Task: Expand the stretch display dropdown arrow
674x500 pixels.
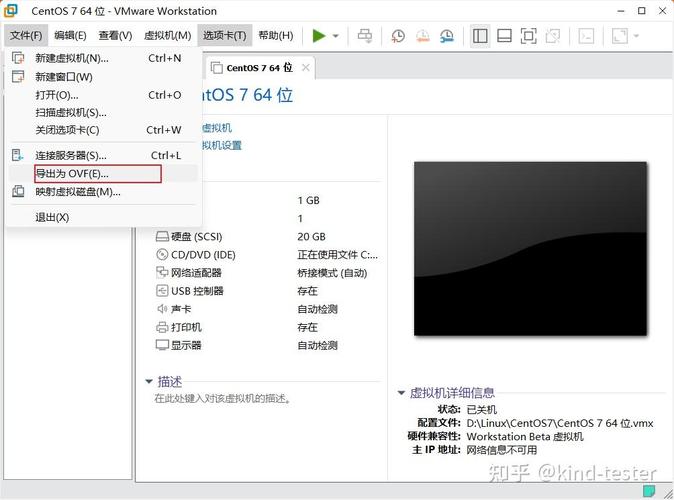Action: [x=636, y=36]
